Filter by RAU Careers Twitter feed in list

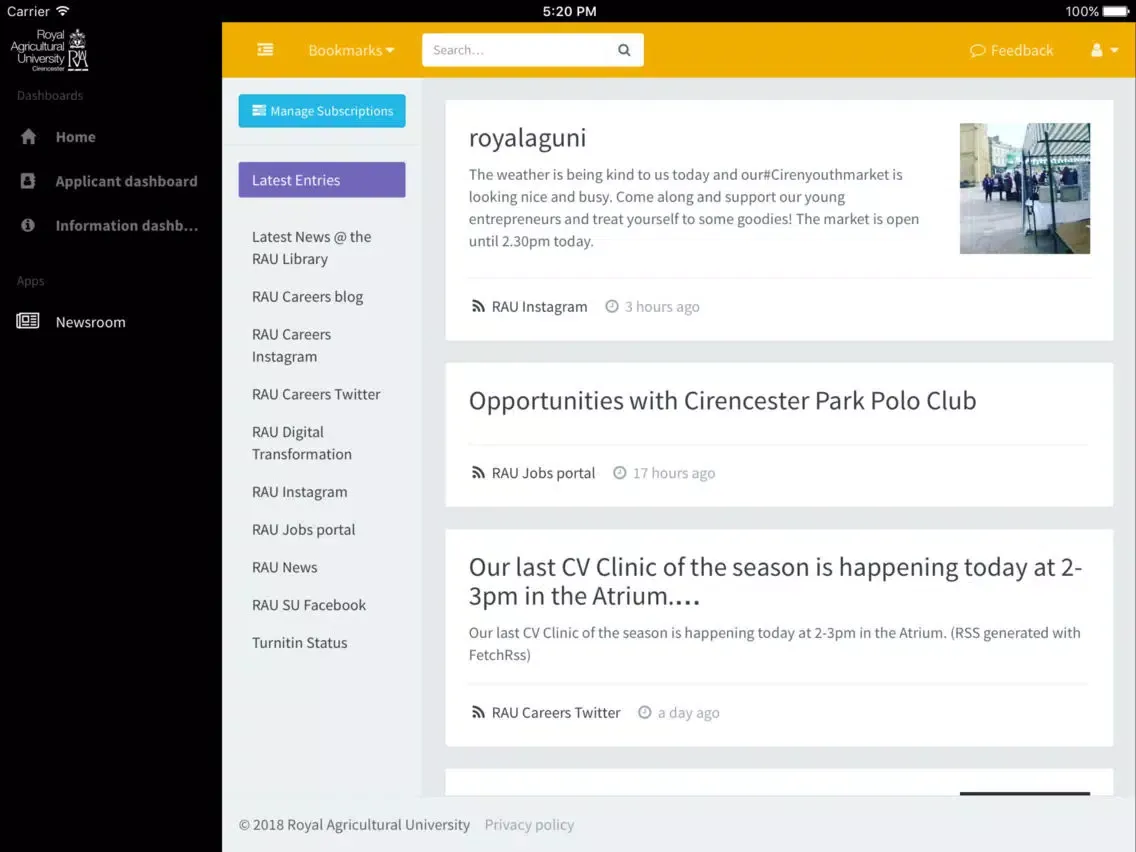[x=316, y=394]
